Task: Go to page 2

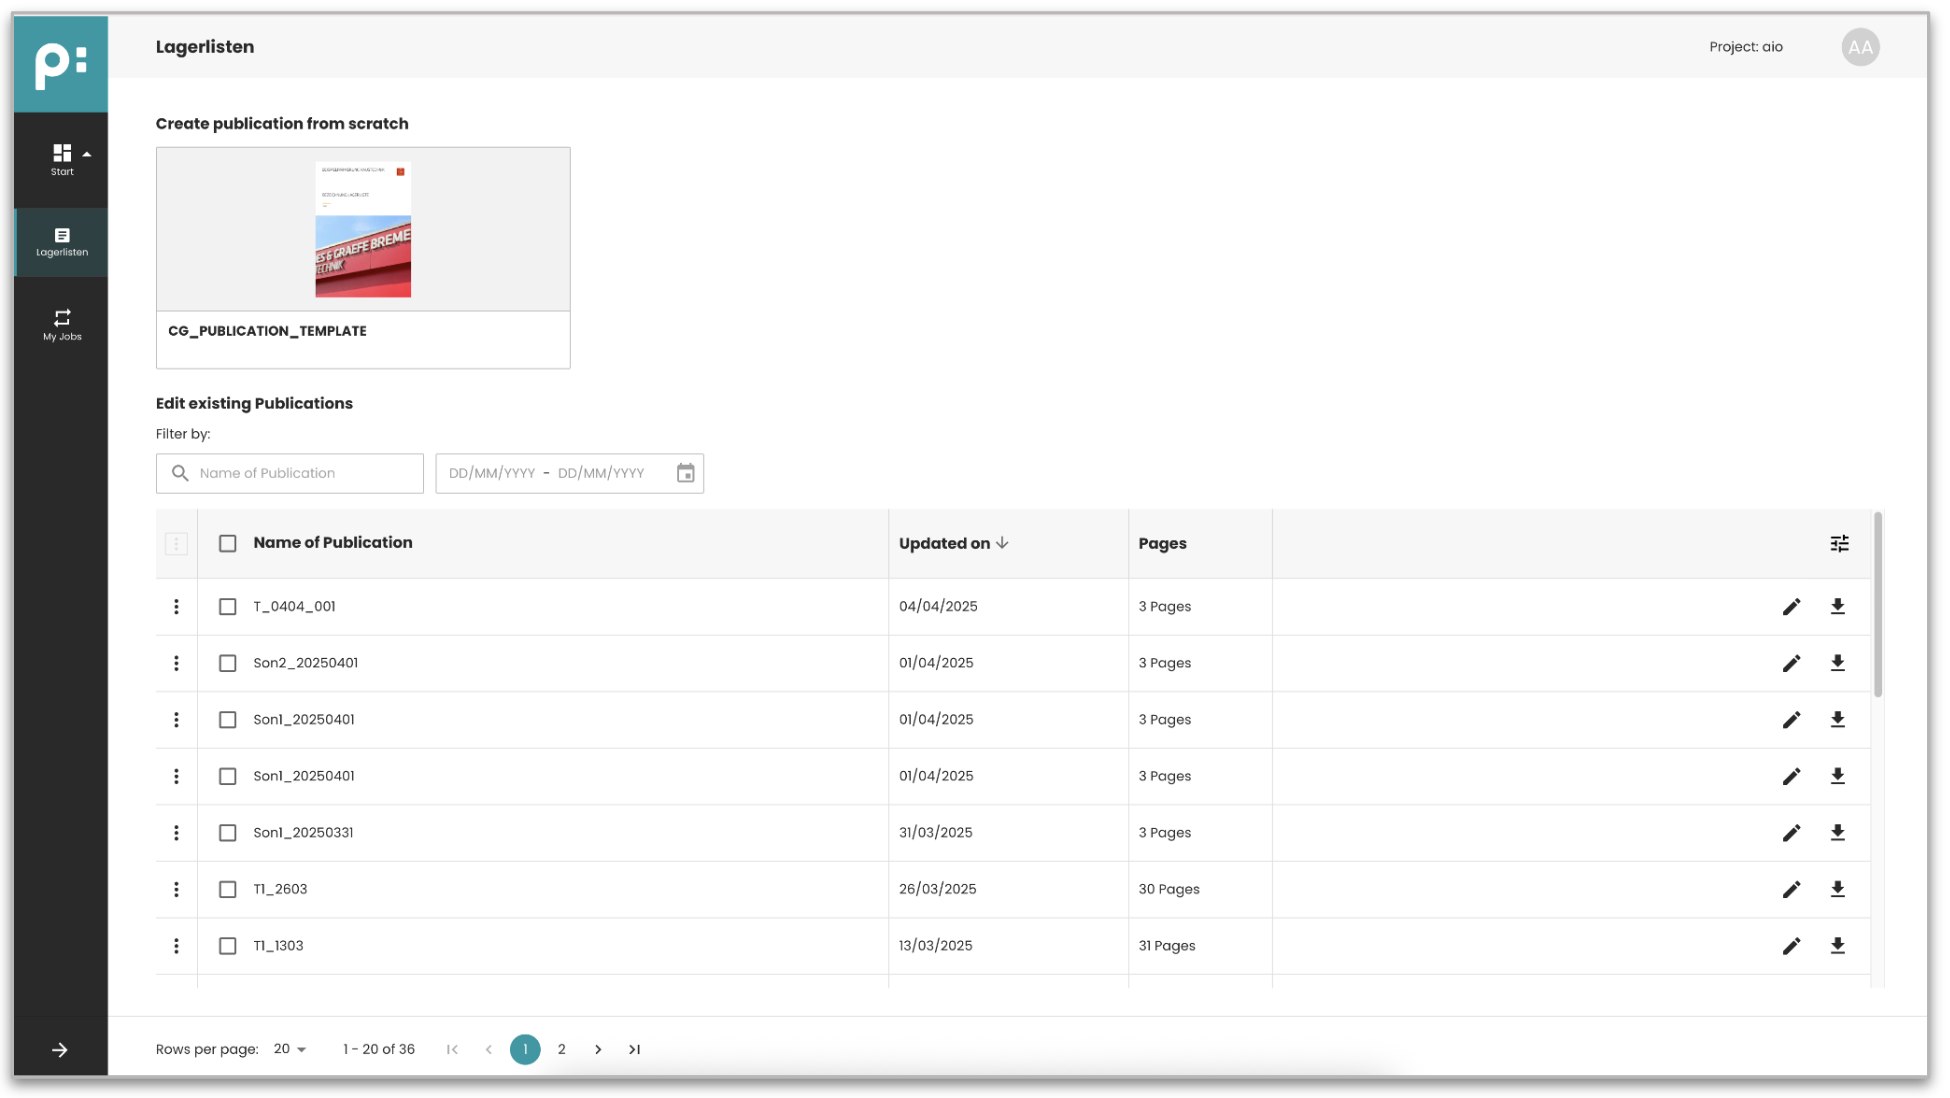Action: pyautogui.click(x=561, y=1049)
